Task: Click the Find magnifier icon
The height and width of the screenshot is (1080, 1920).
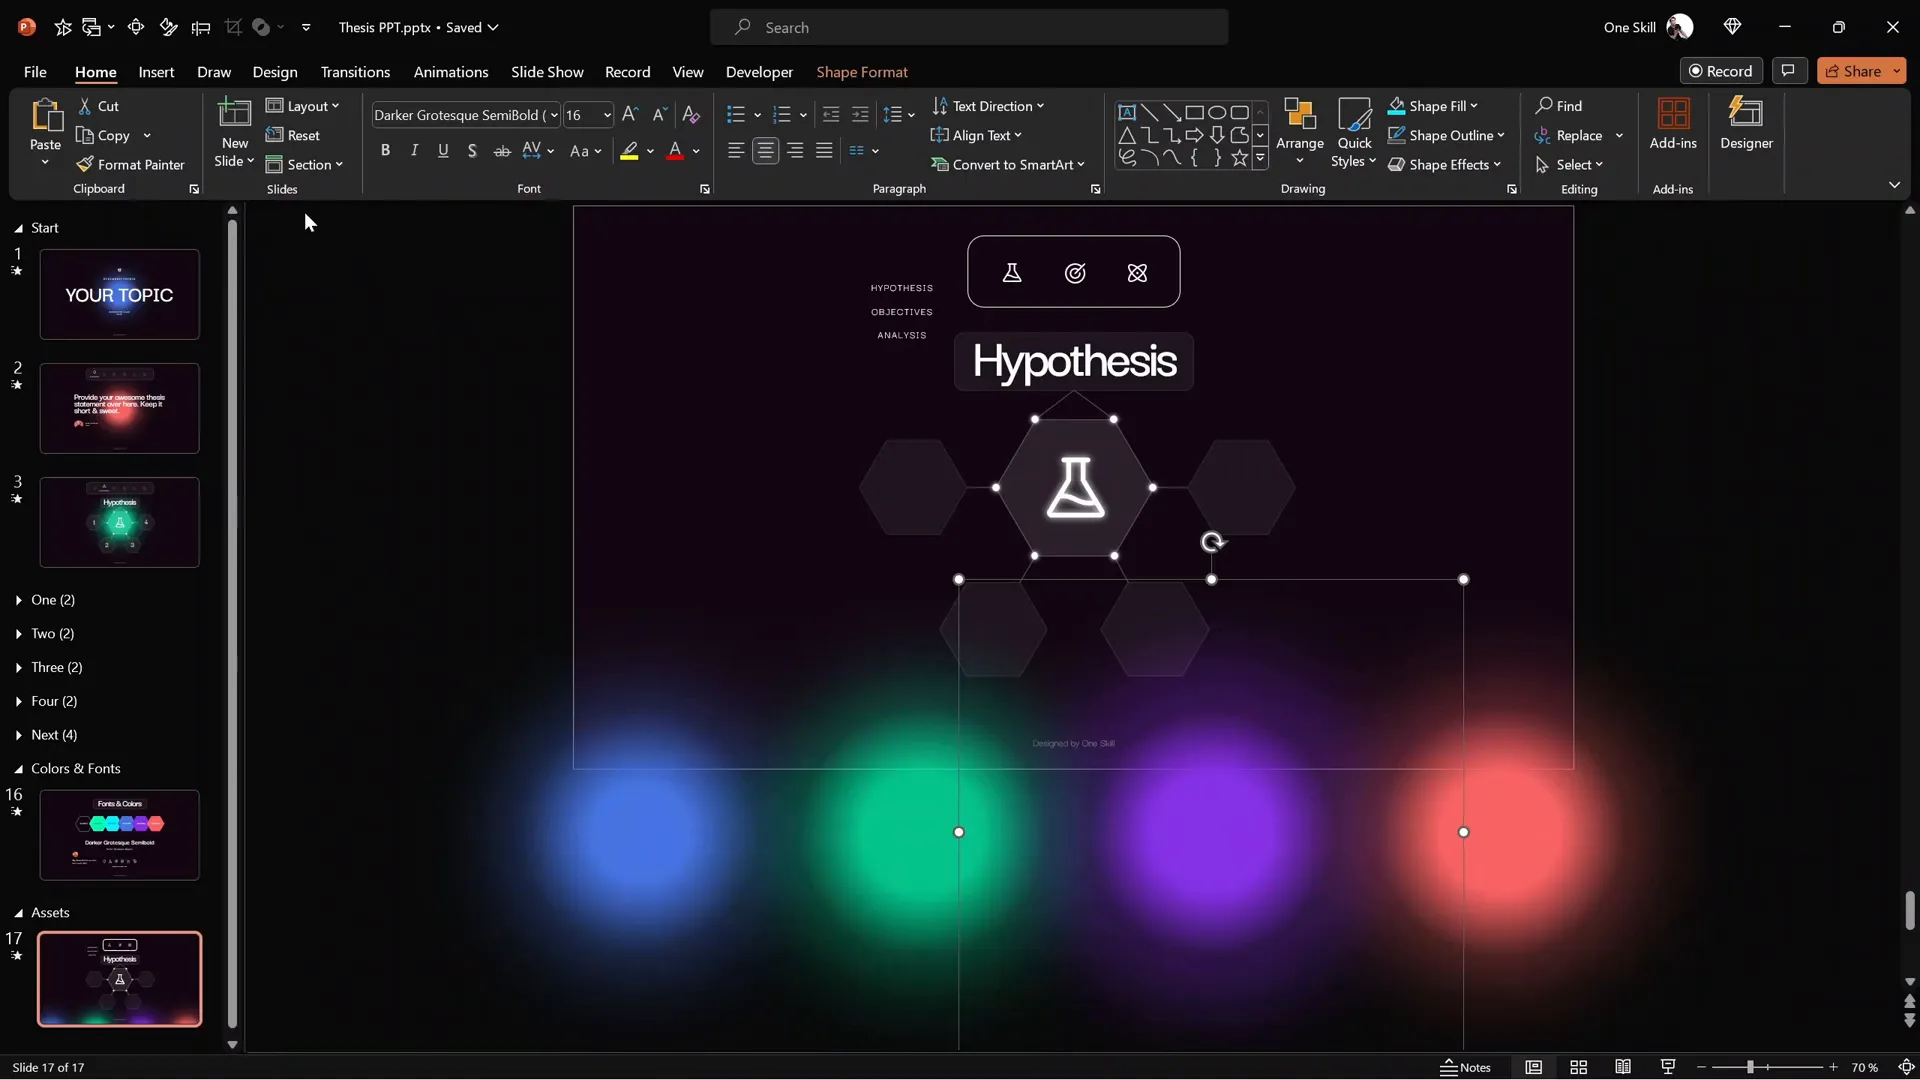Action: point(1545,106)
